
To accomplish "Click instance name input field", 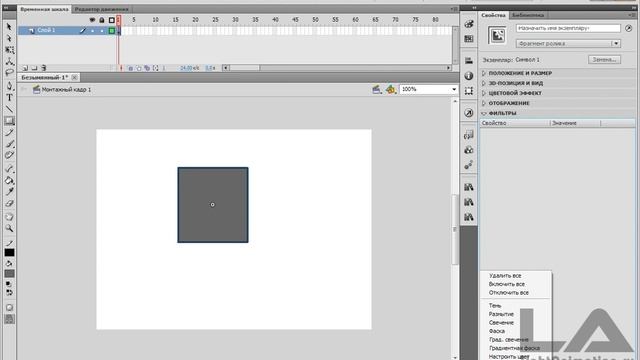I will pyautogui.click(x=568, y=28).
